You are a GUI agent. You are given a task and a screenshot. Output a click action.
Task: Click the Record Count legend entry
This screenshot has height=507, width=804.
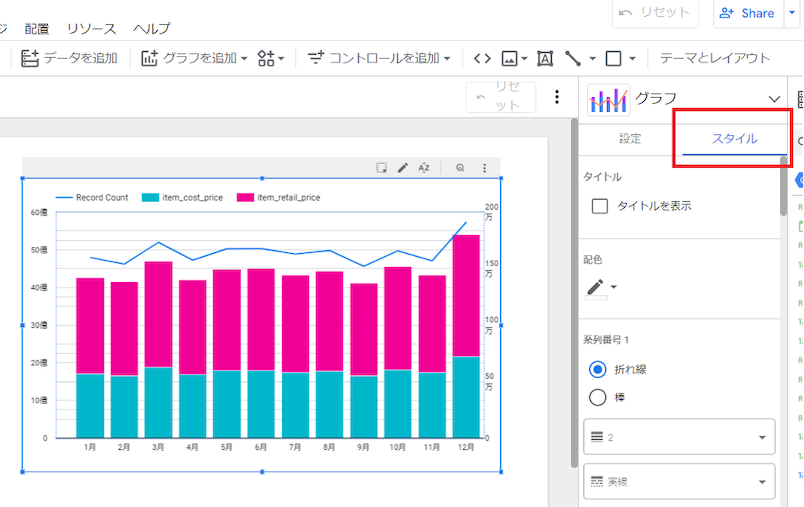[92, 197]
